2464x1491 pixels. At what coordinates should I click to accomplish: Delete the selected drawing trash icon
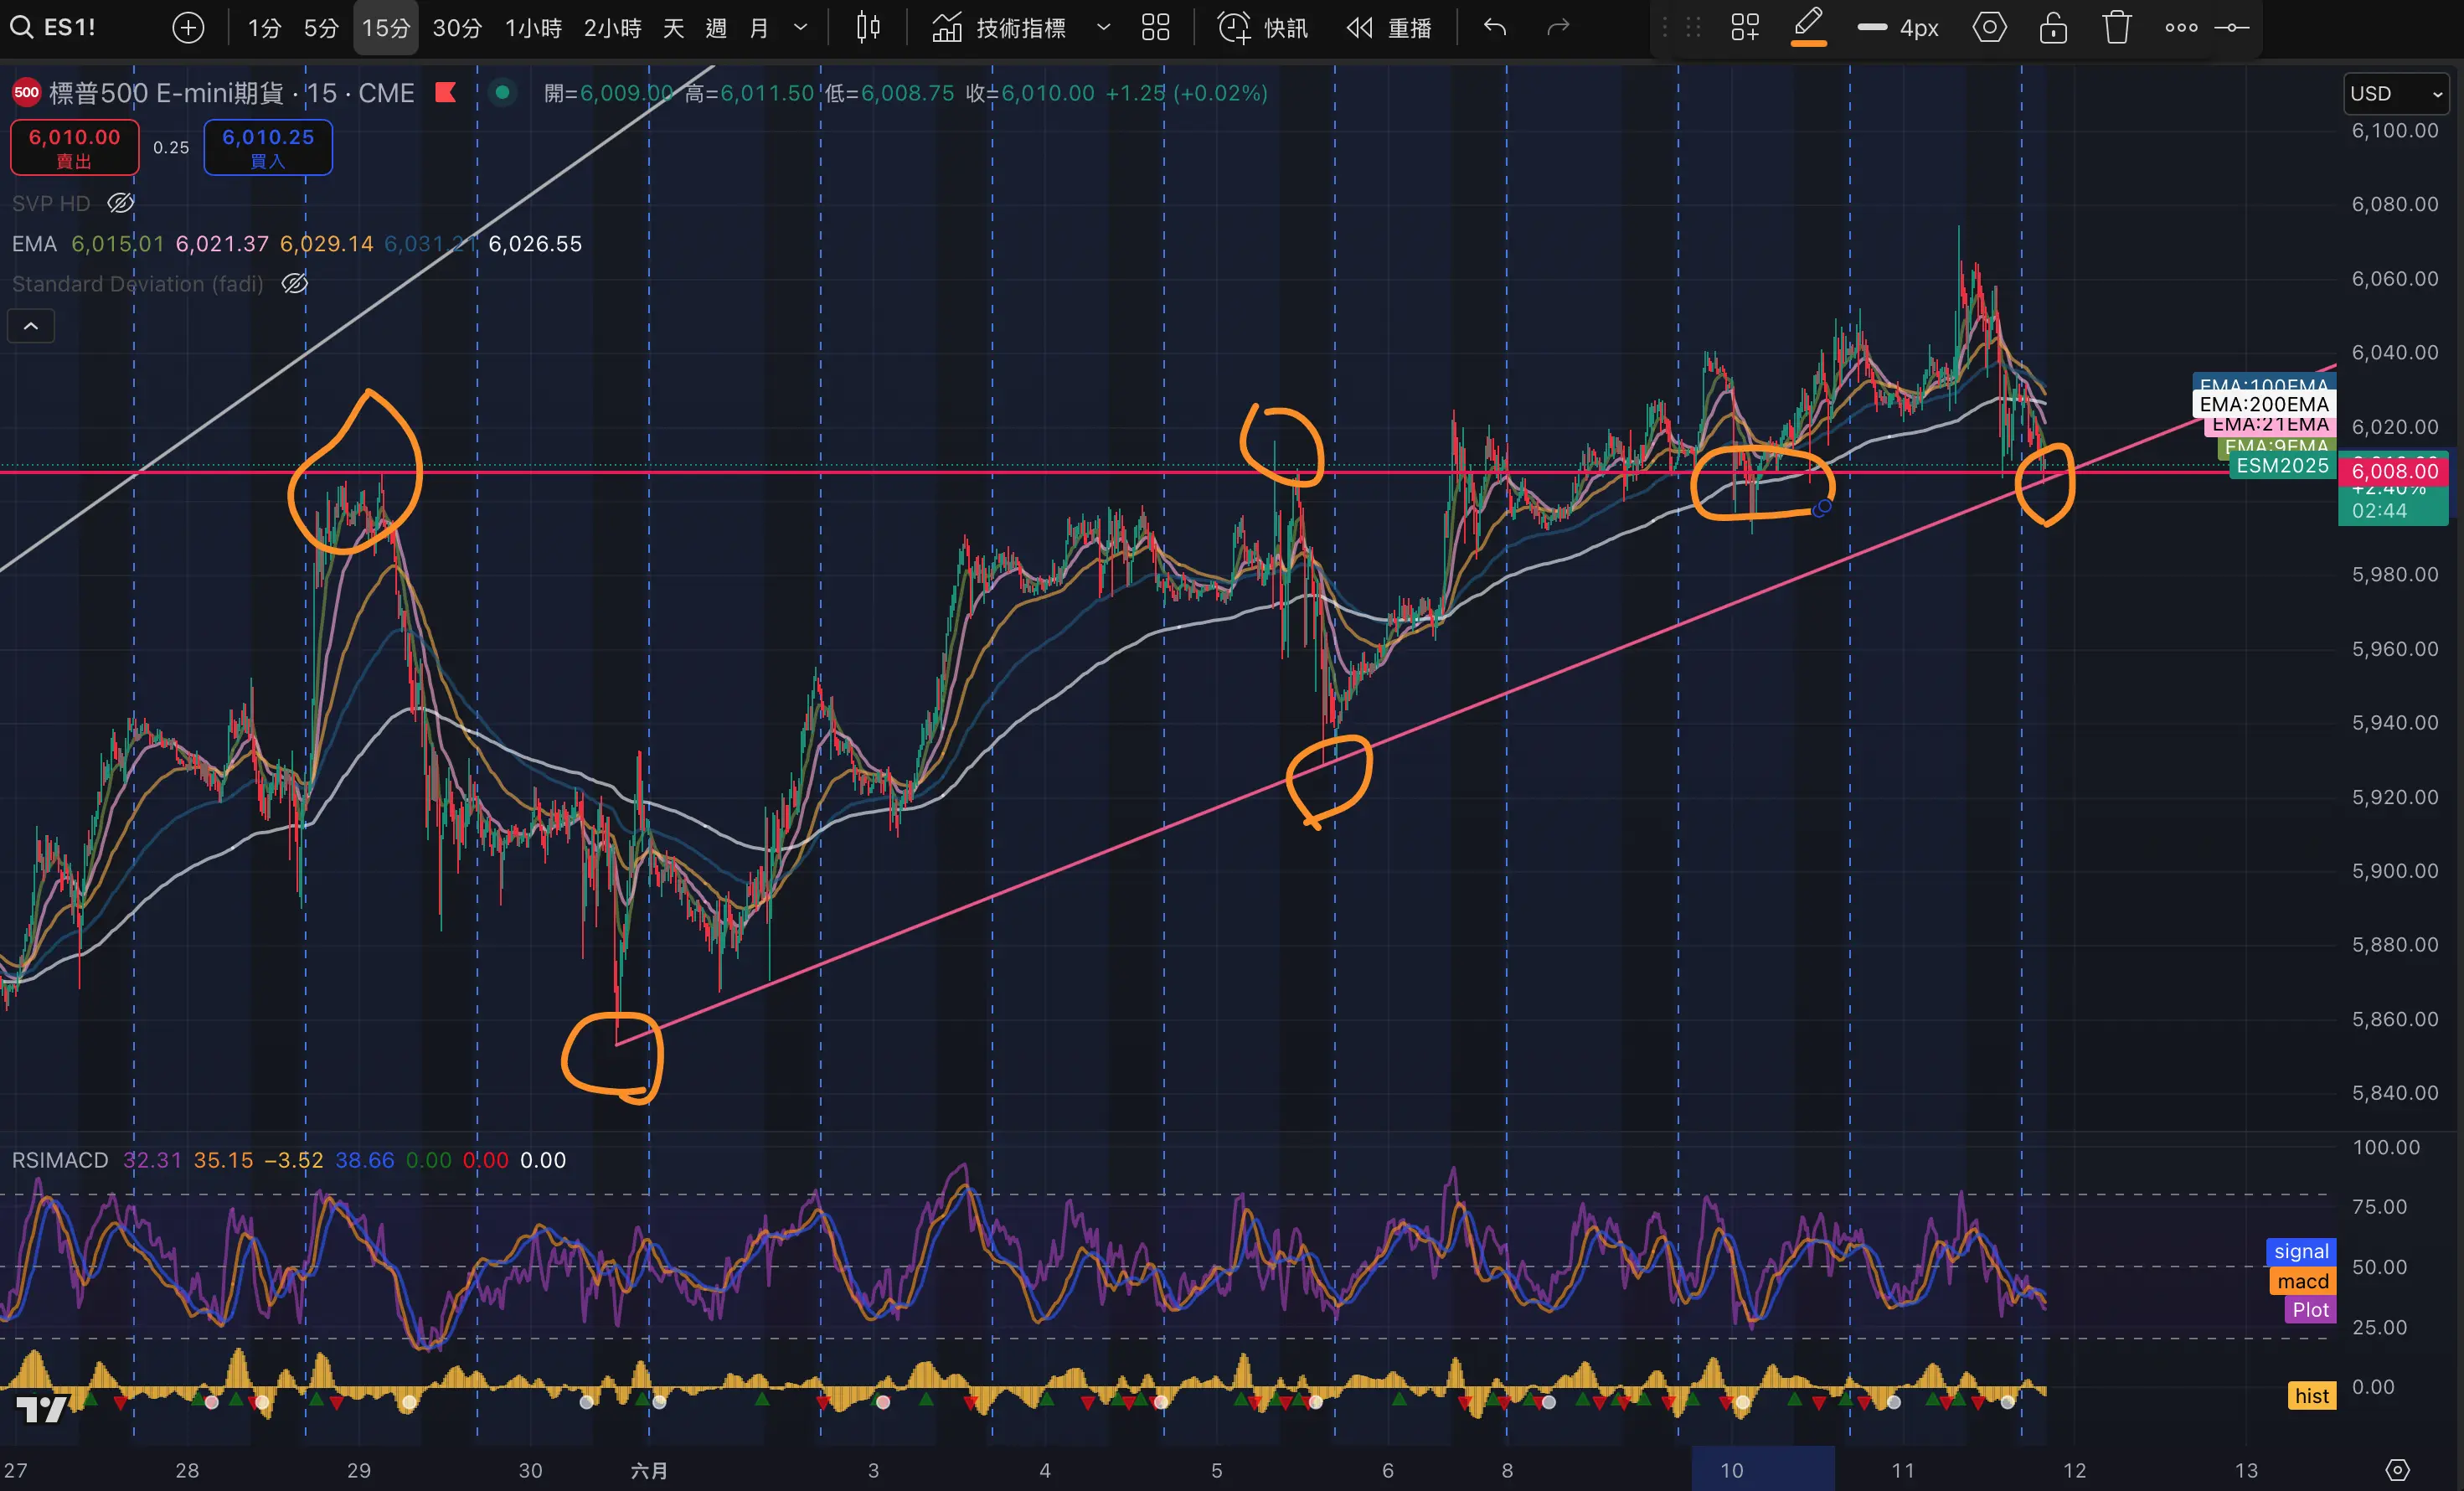(x=2117, y=27)
